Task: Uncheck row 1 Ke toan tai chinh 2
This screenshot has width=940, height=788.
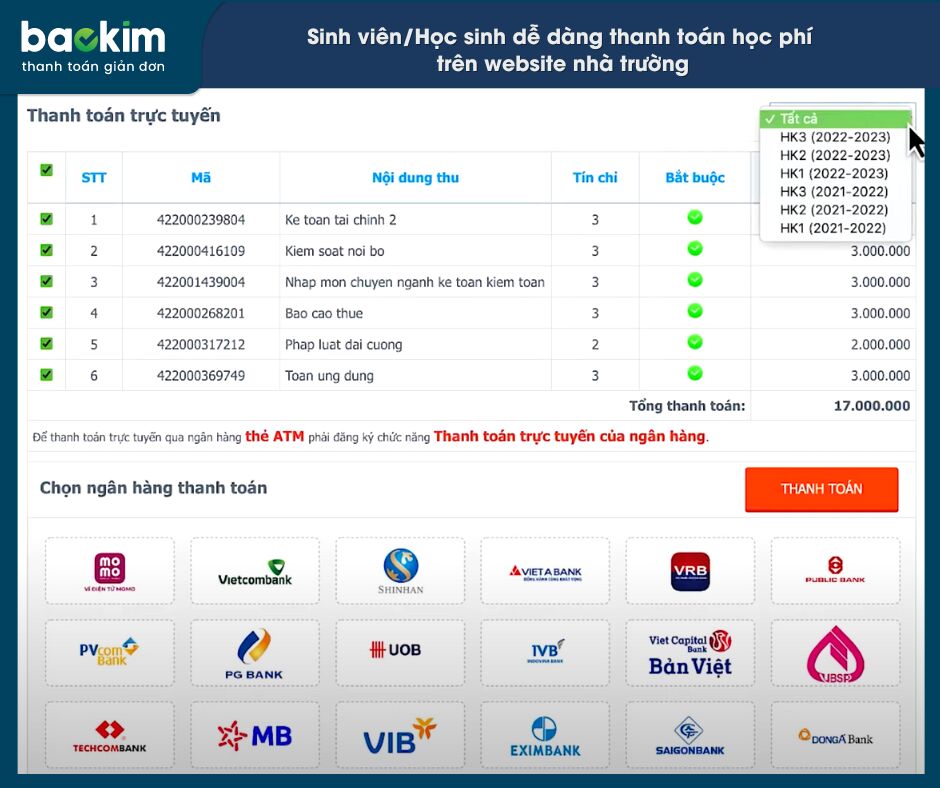Action: tap(46, 219)
